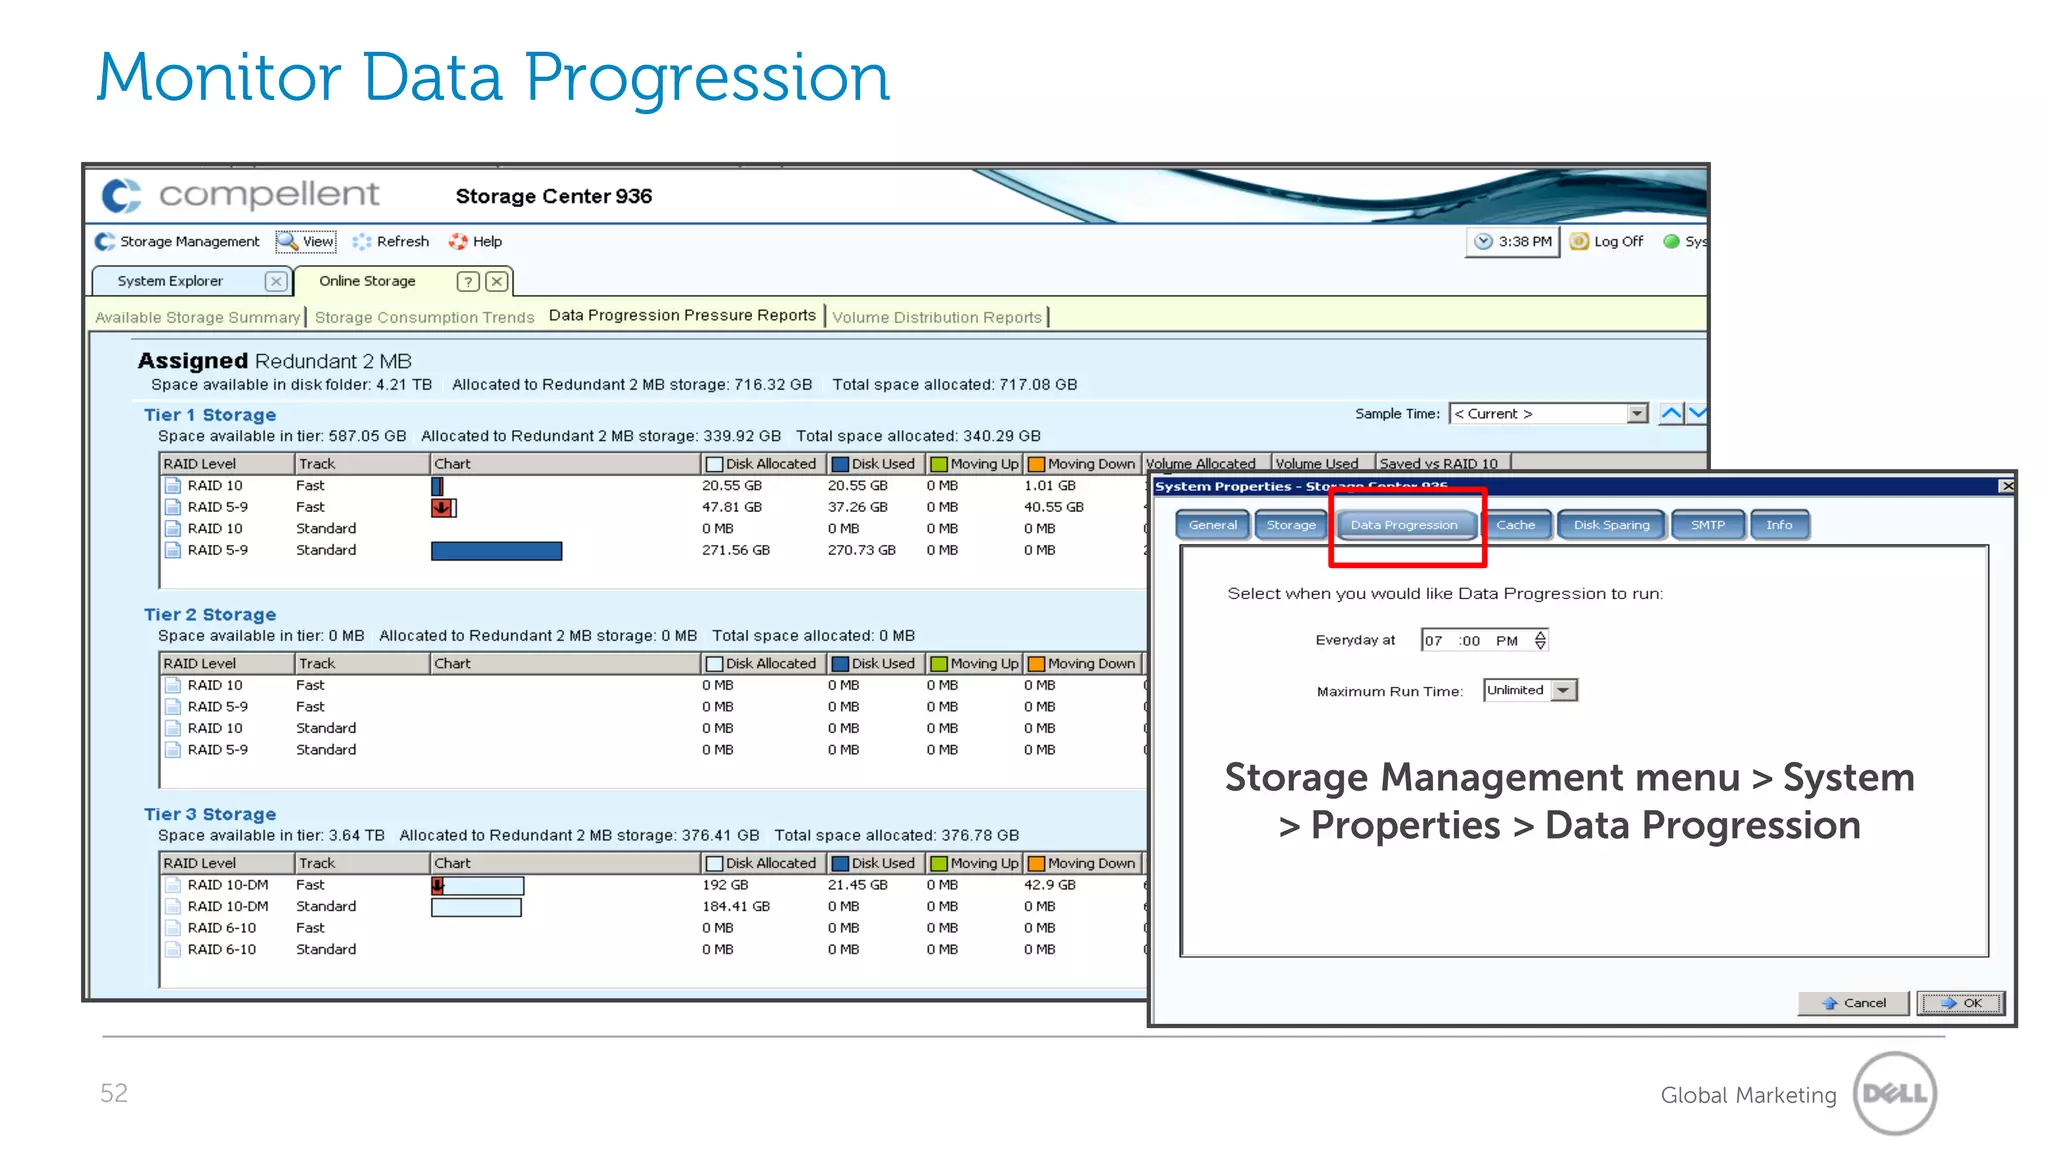The width and height of the screenshot is (2048, 1152).
Task: Open Storage Consumption Trends report
Action: pyautogui.click(x=425, y=317)
